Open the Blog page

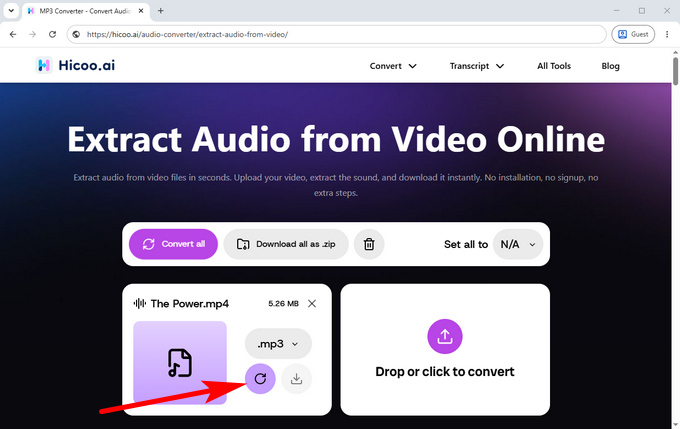tap(610, 66)
